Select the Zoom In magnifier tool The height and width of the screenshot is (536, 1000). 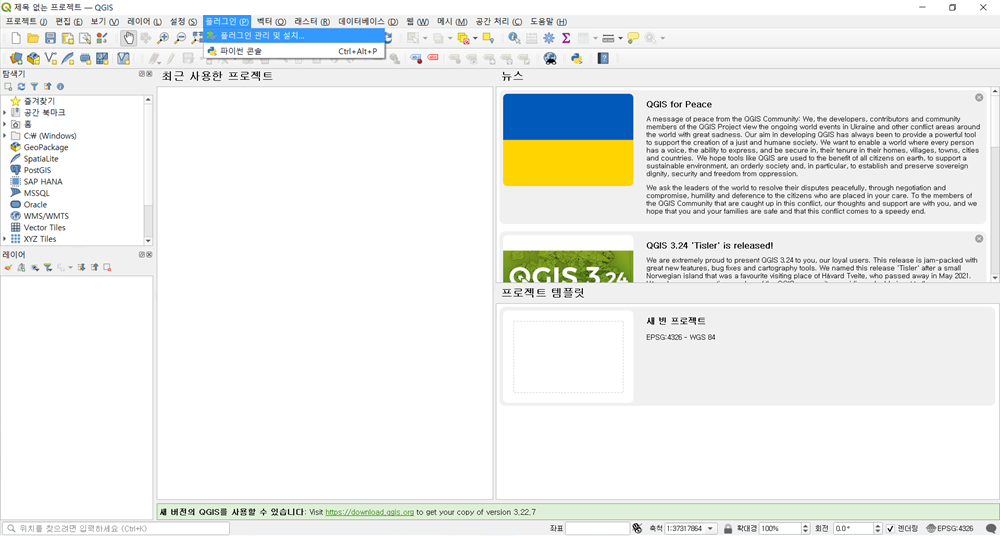163,38
